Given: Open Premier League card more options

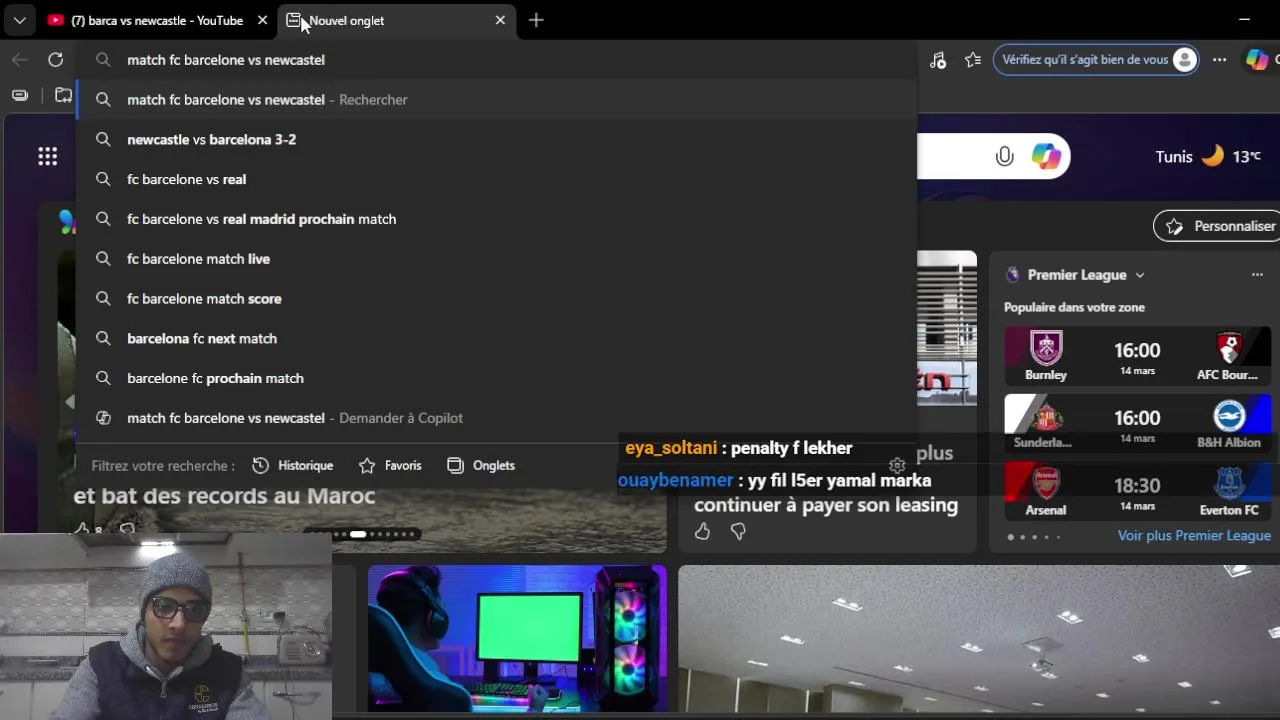Looking at the screenshot, I should point(1257,275).
